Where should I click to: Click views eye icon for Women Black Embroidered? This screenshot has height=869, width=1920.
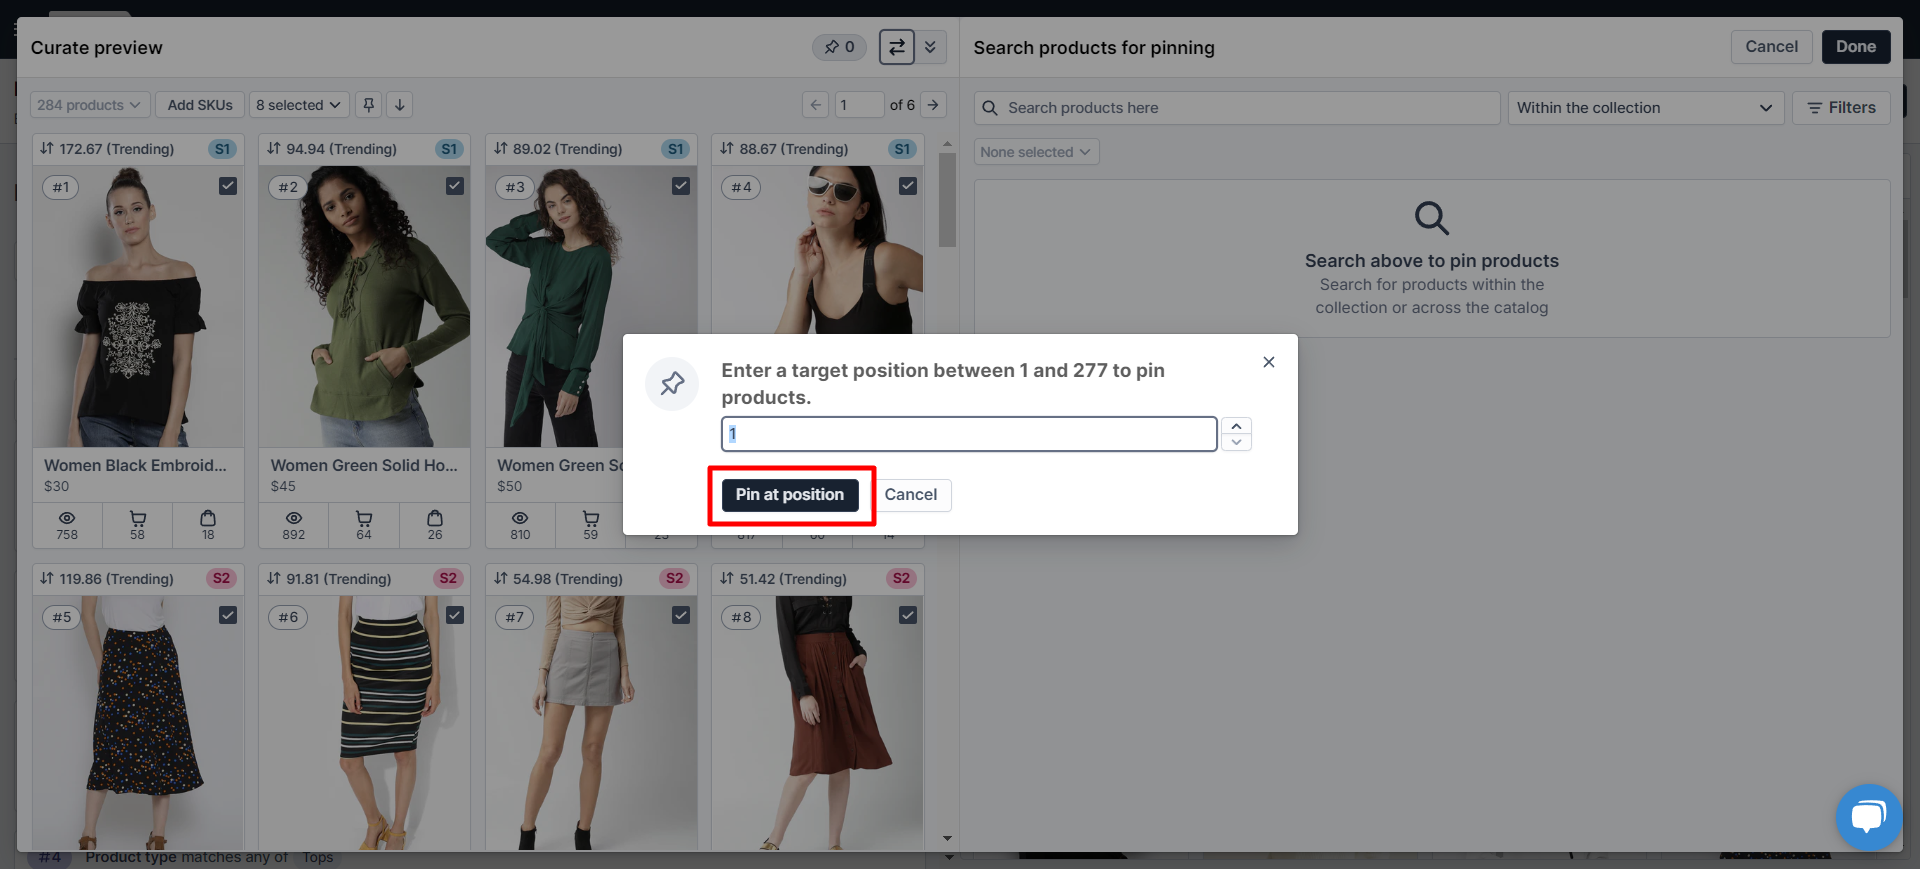(x=67, y=518)
